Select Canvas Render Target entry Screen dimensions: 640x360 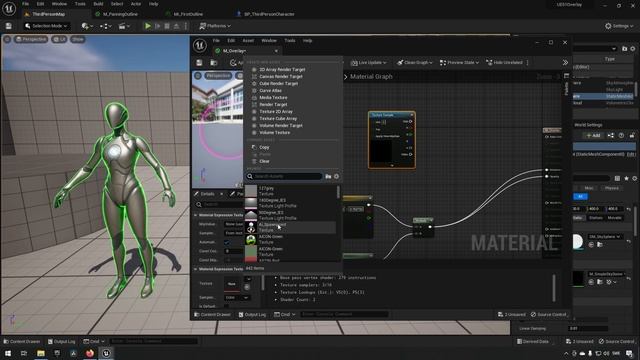point(280,76)
